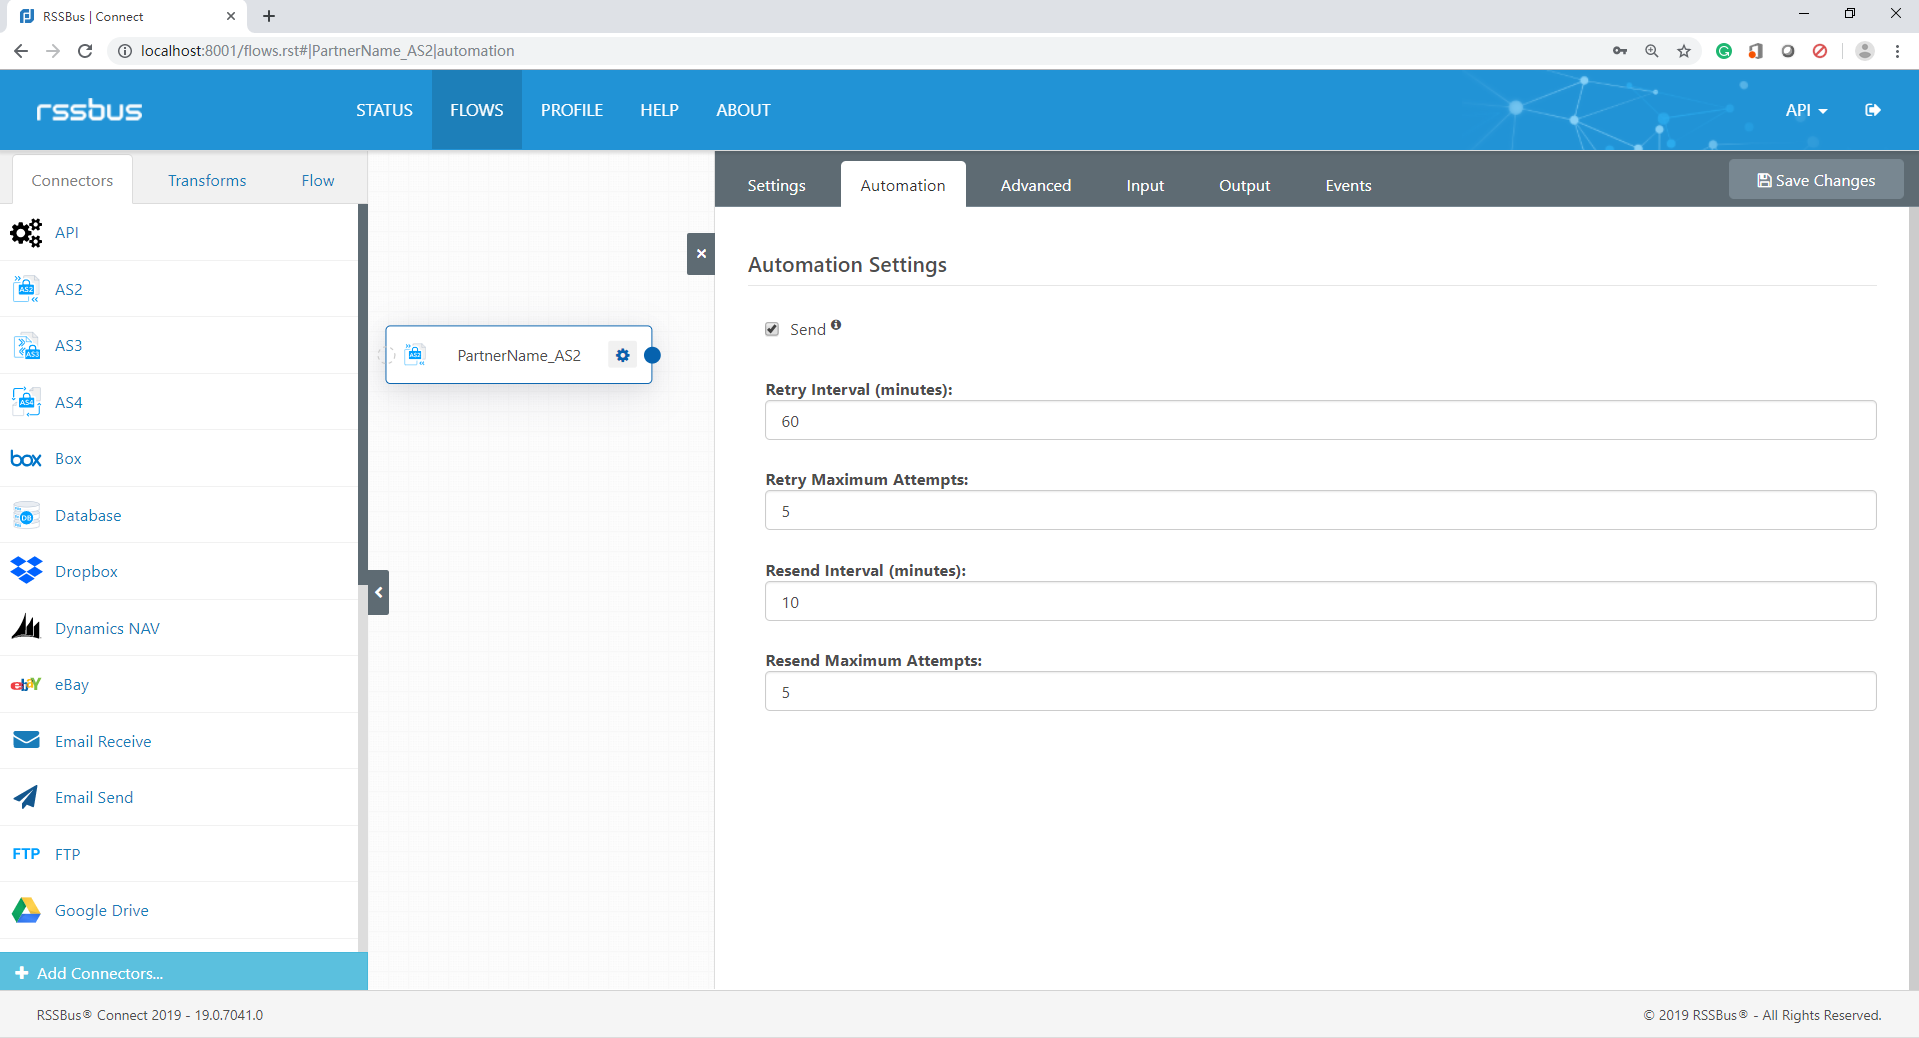
Task: Collapse the connectors sidebar panel
Action: (378, 592)
